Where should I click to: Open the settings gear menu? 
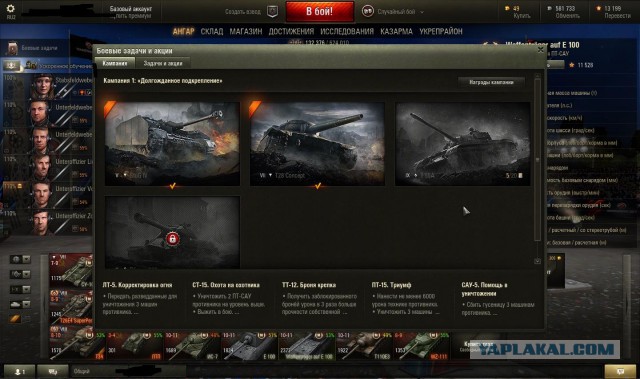point(11,9)
